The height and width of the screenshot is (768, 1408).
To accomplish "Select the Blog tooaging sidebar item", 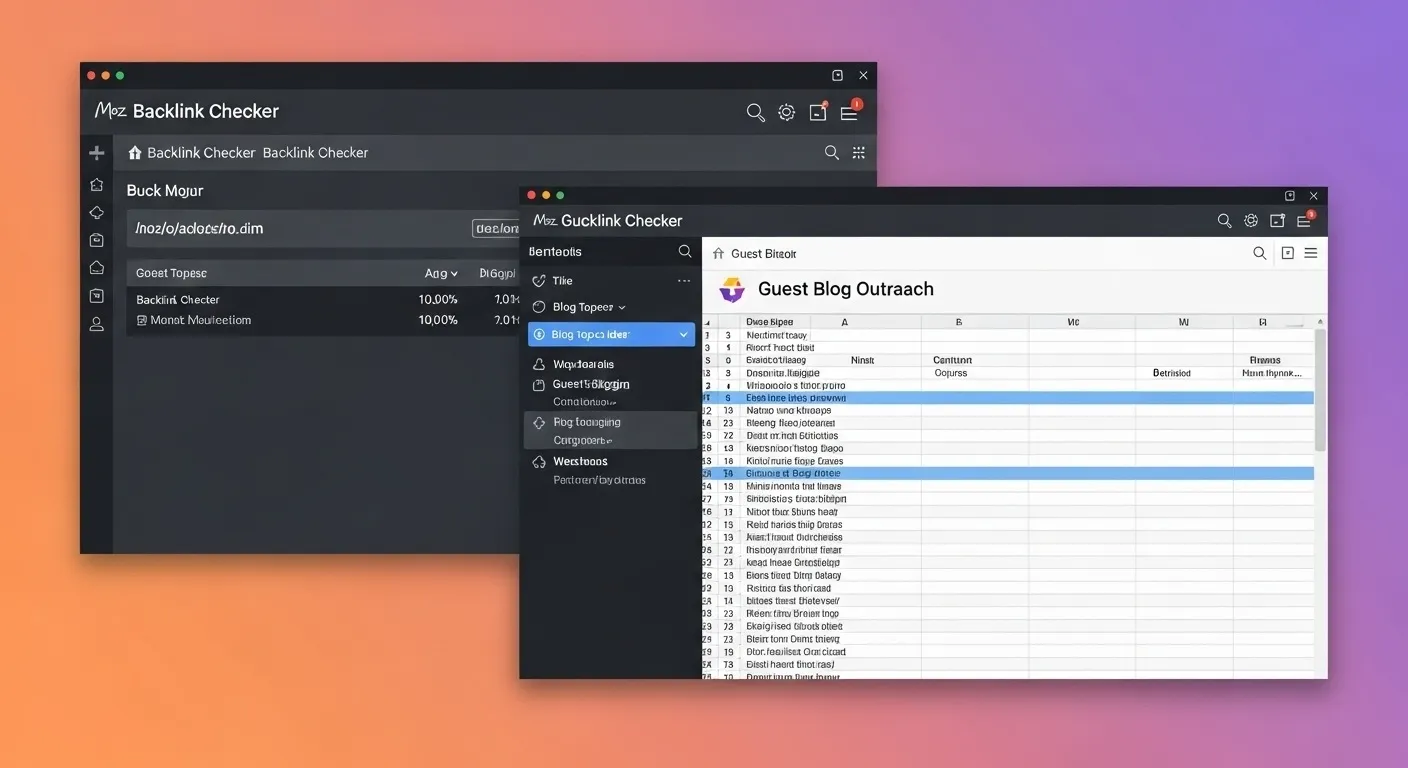I will click(x=611, y=430).
